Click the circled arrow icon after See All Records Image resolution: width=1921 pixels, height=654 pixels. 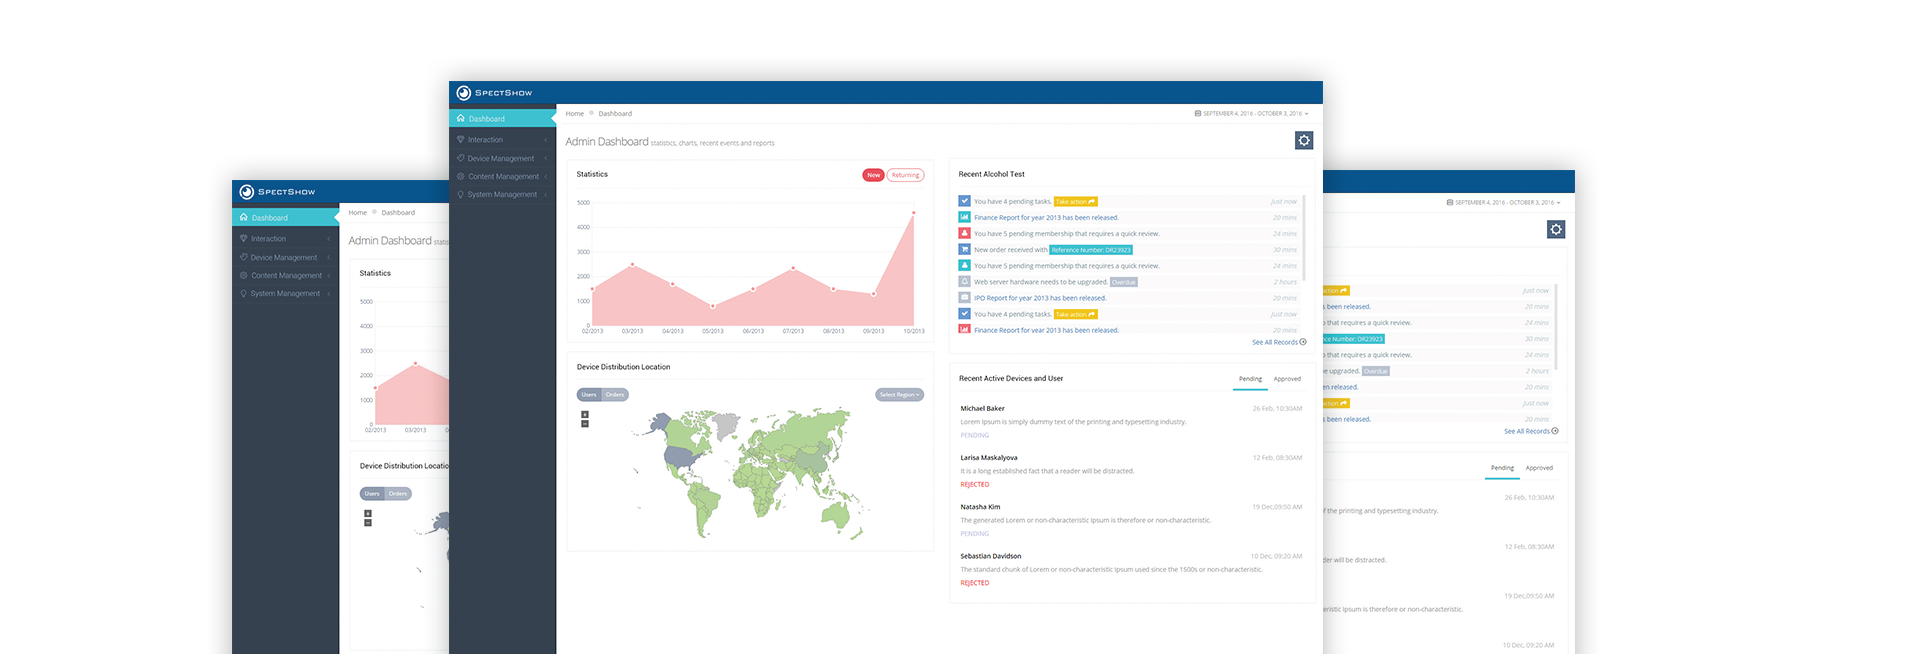tap(1303, 342)
